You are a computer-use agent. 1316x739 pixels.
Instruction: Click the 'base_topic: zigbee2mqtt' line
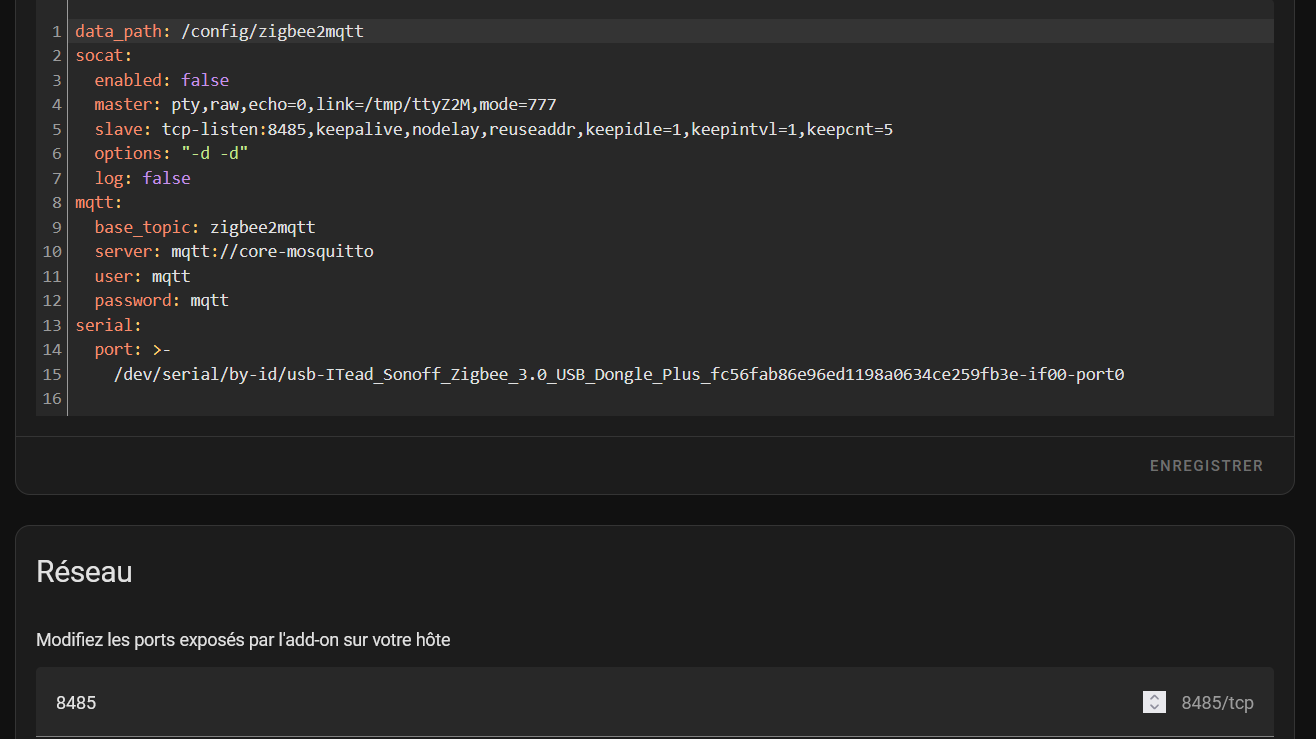205,227
